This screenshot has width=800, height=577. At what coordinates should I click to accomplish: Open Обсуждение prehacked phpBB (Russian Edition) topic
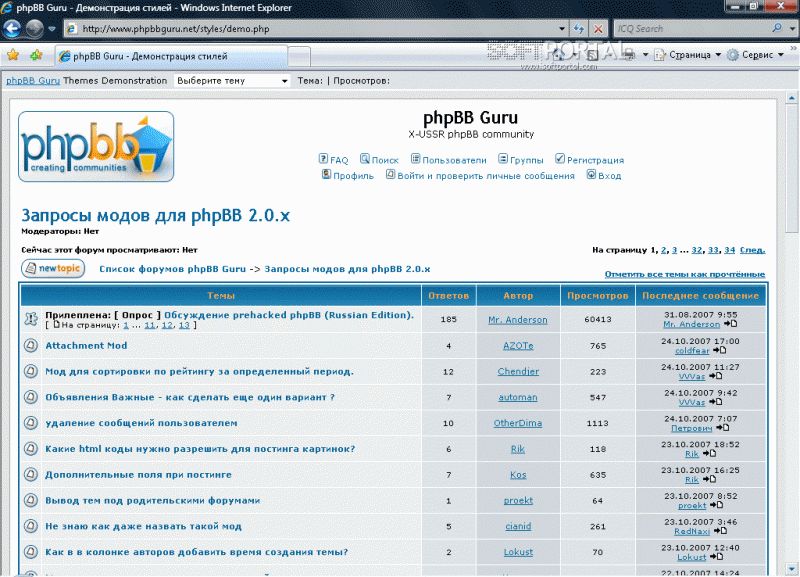point(289,315)
